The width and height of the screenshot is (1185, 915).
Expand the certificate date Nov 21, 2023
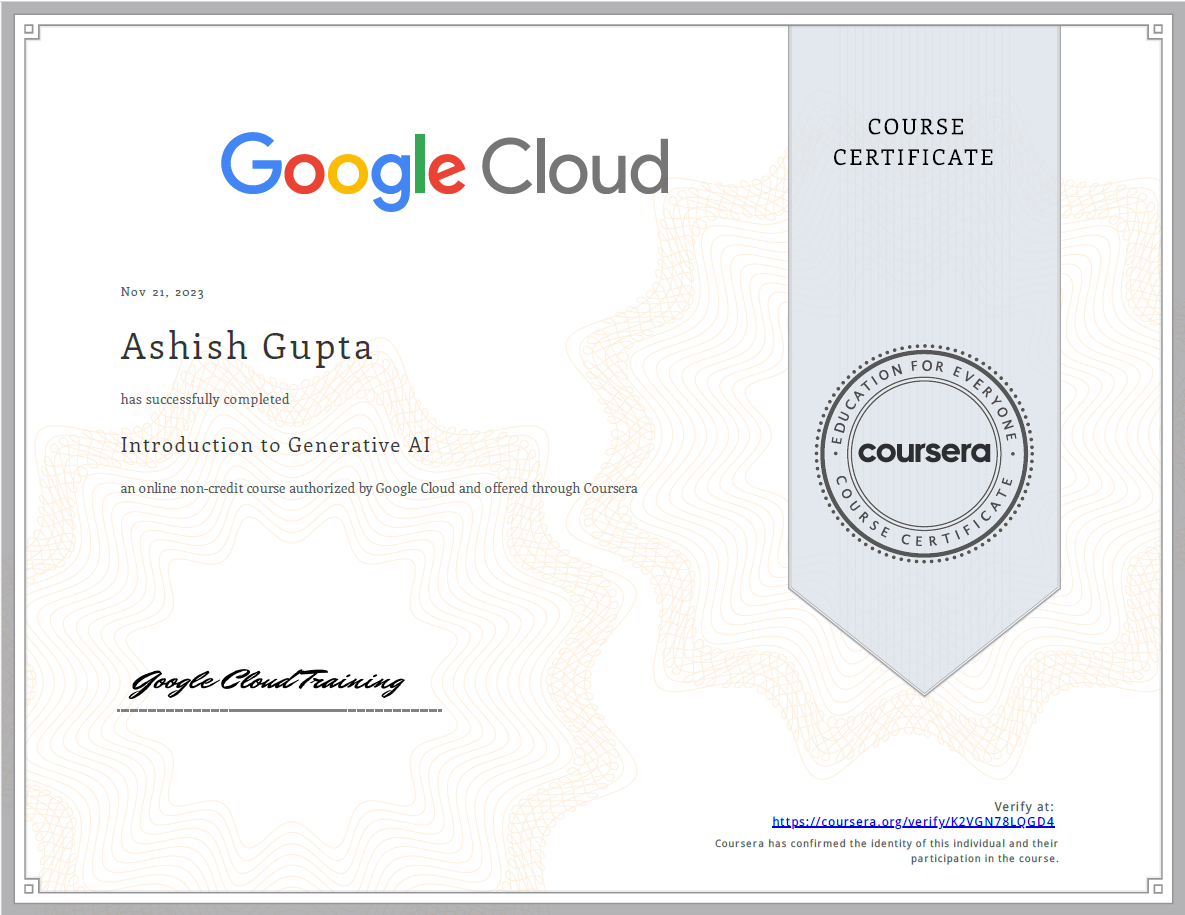[x=161, y=292]
